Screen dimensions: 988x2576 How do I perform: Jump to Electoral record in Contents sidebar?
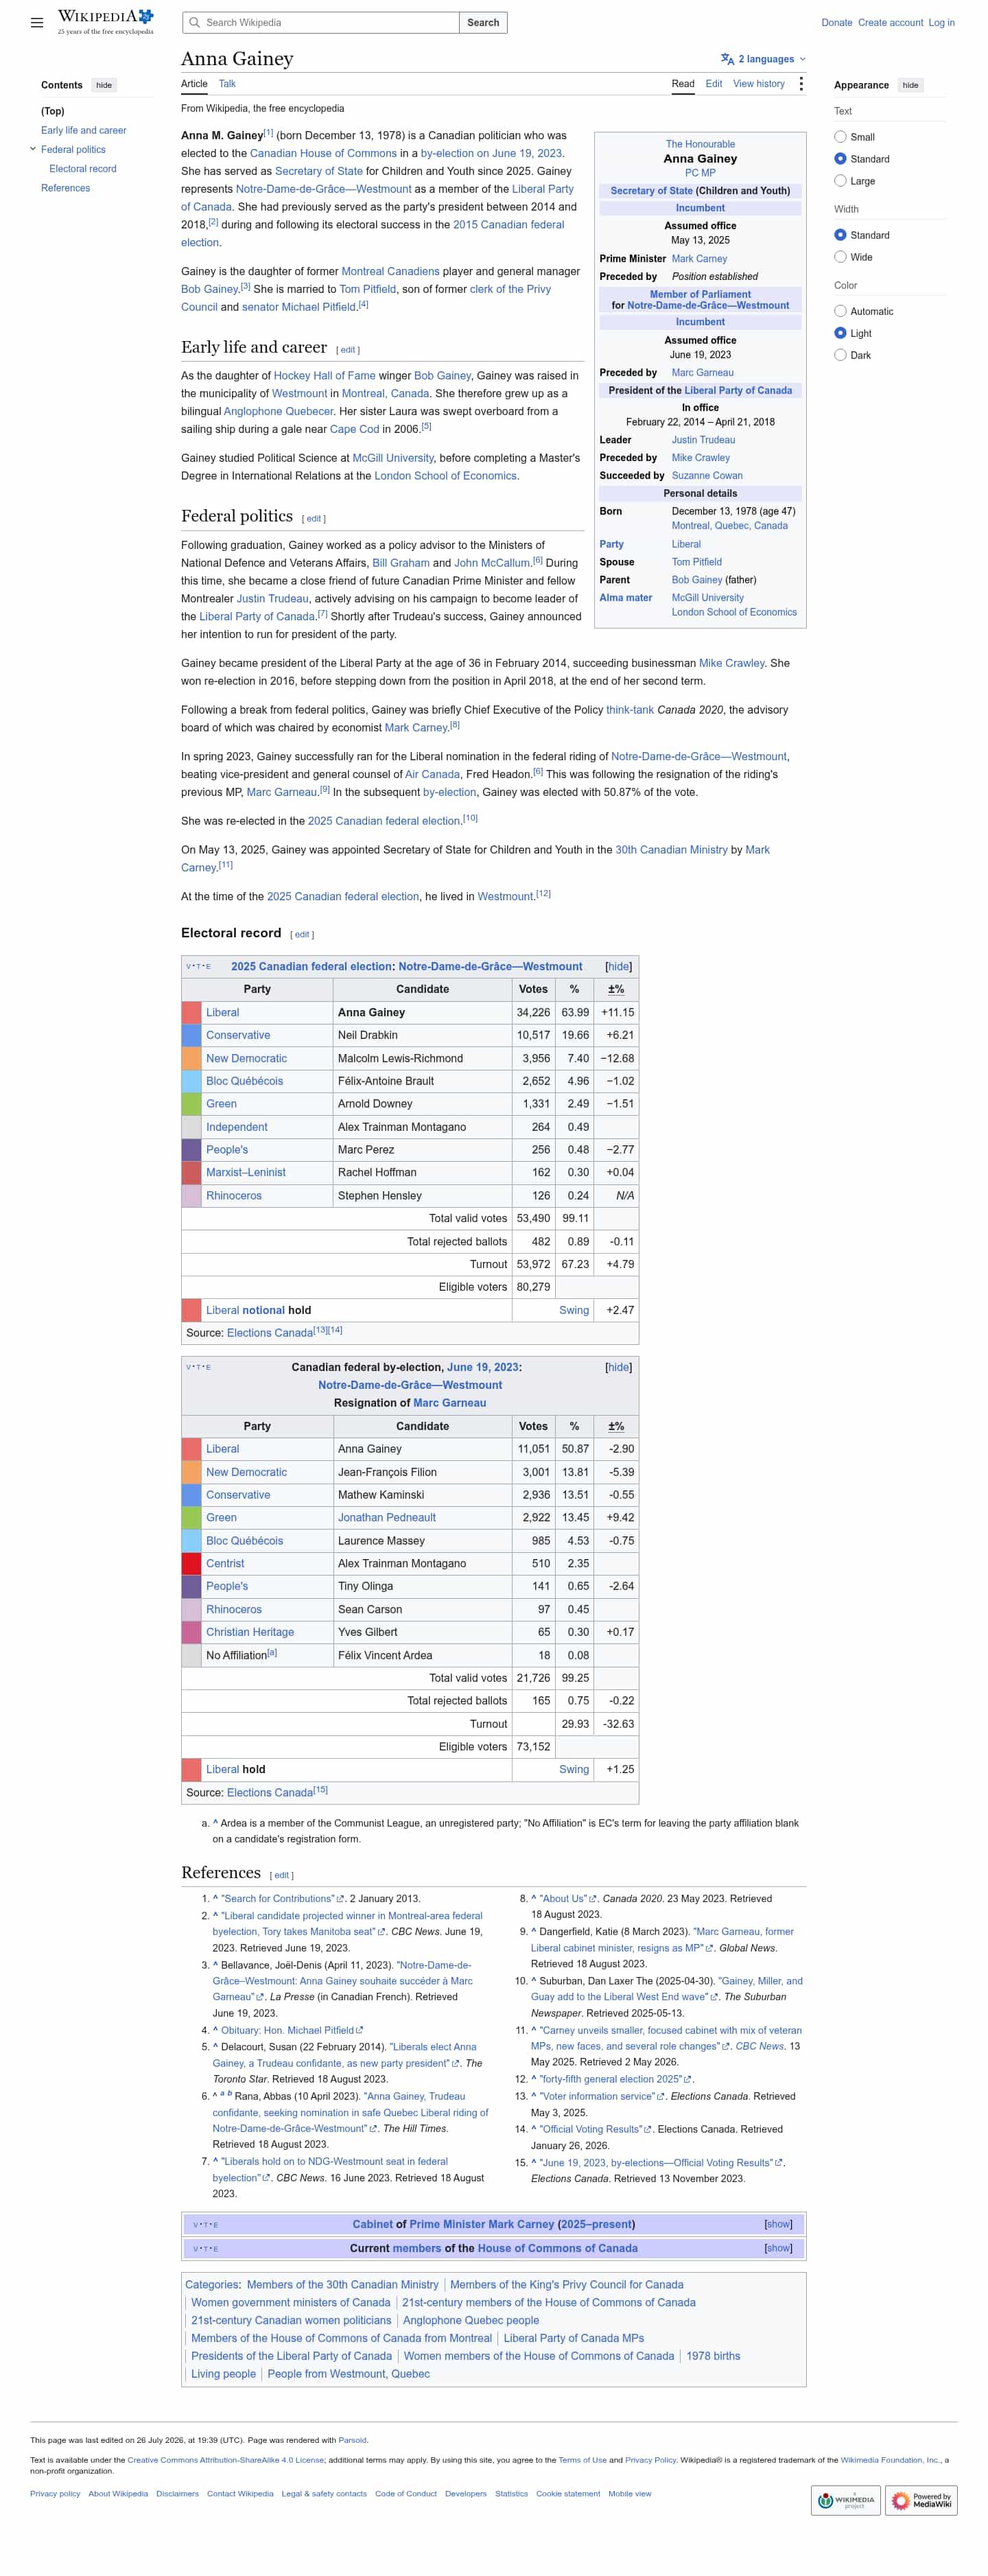(83, 169)
